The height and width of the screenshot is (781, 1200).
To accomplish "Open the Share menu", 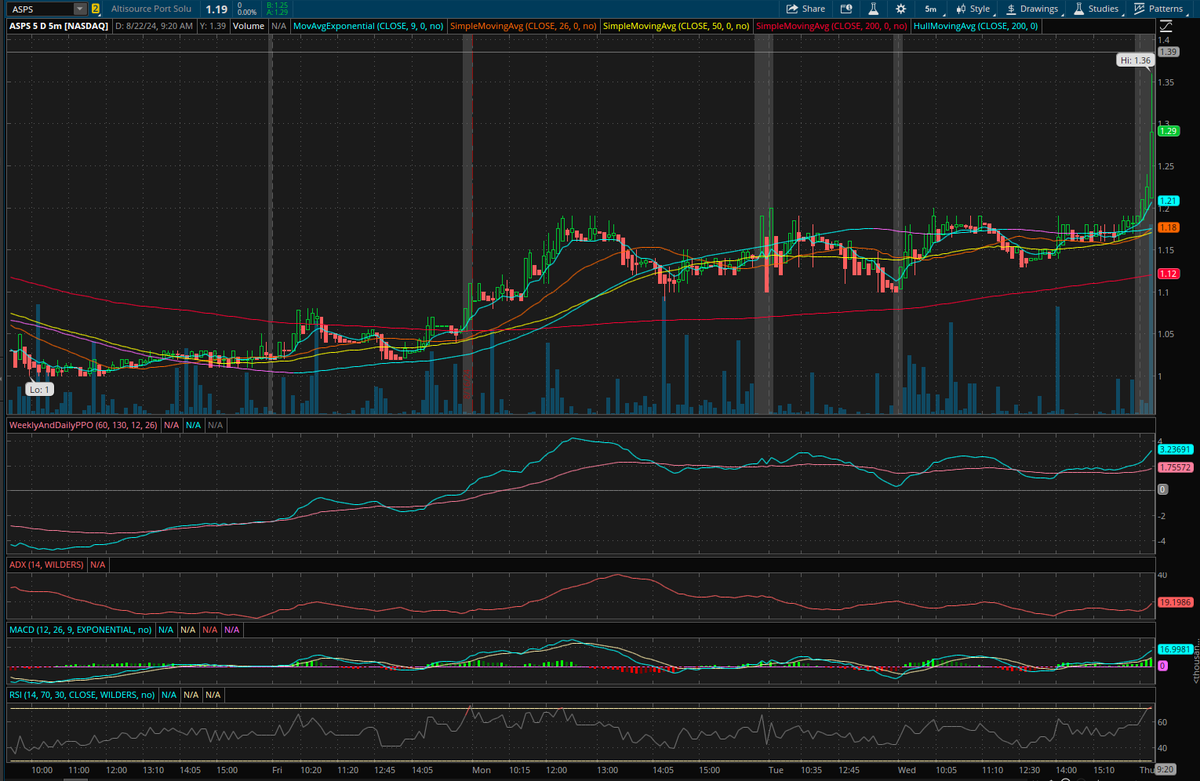I will (806, 8).
